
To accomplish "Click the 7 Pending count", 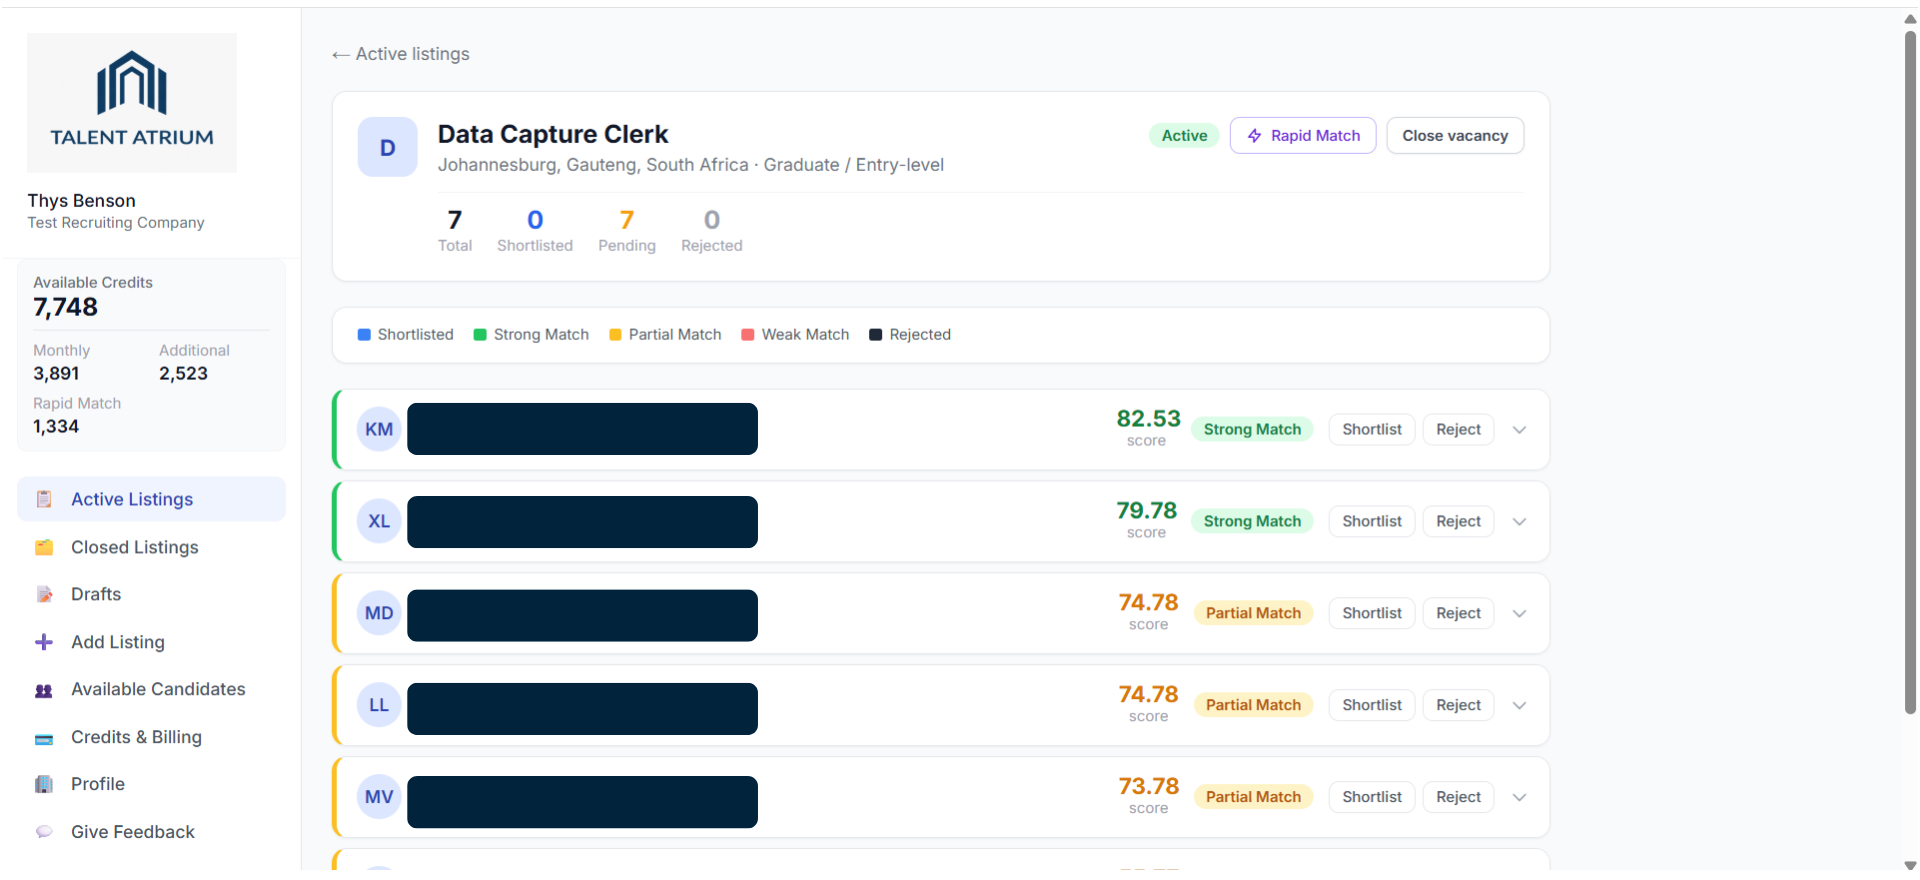I will [x=627, y=220].
